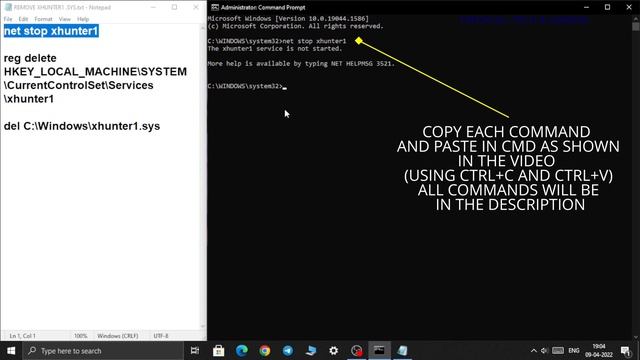Open Notepad Edit menu

(x=23, y=19)
